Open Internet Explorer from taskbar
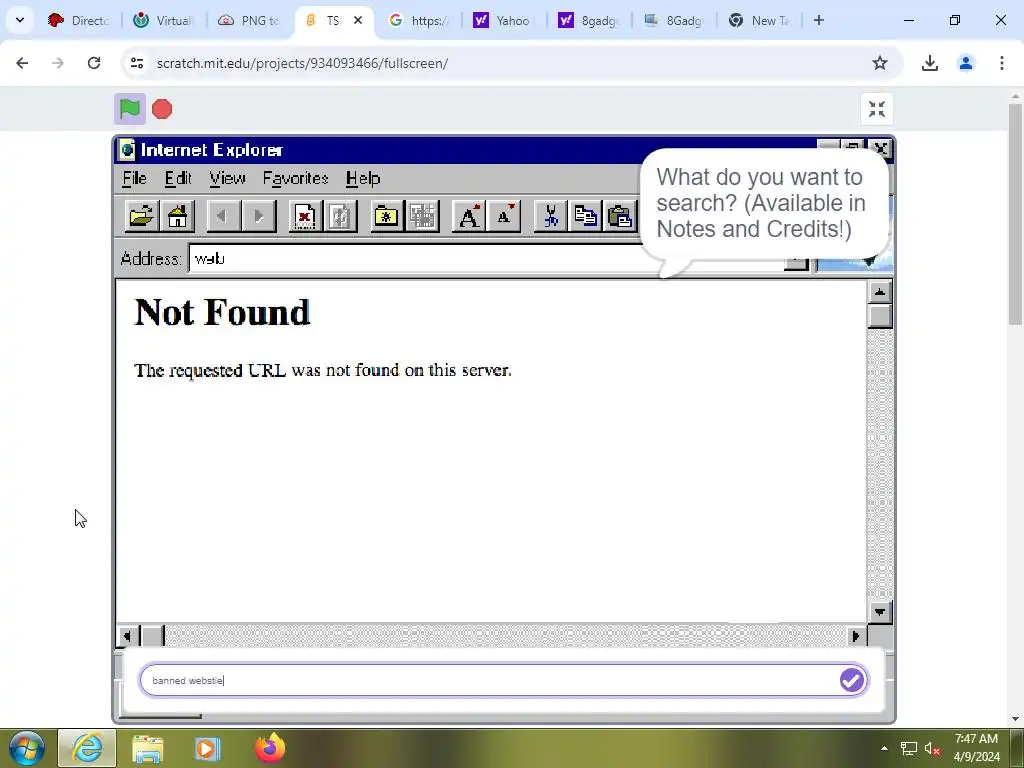1024x768 pixels. tap(87, 748)
